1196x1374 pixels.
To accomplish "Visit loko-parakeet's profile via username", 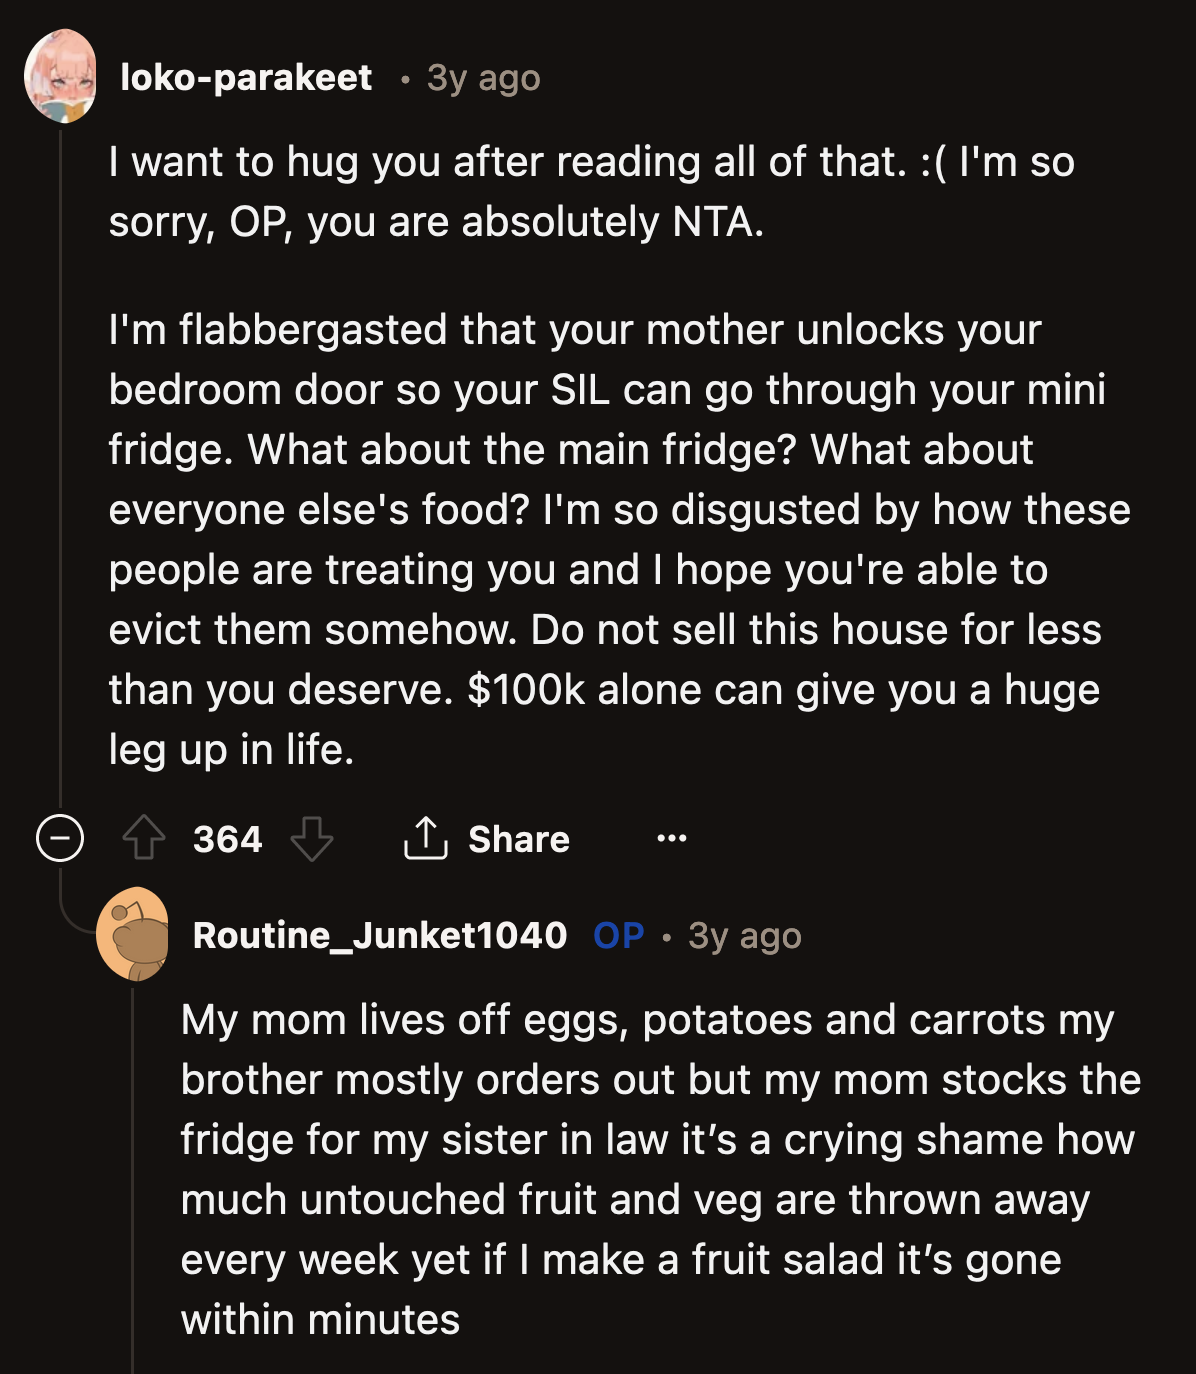I will 246,77.
